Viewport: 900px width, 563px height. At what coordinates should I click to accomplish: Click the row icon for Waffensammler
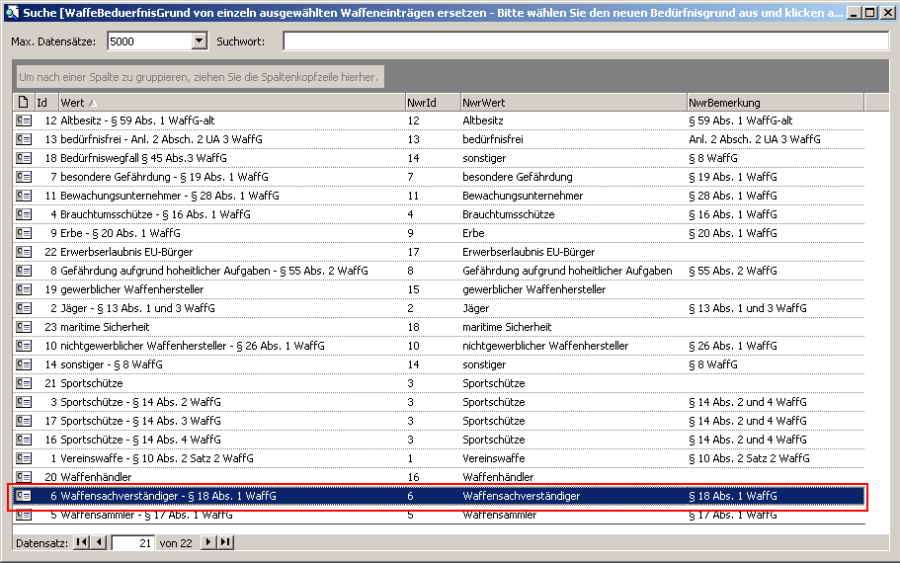pos(23,515)
